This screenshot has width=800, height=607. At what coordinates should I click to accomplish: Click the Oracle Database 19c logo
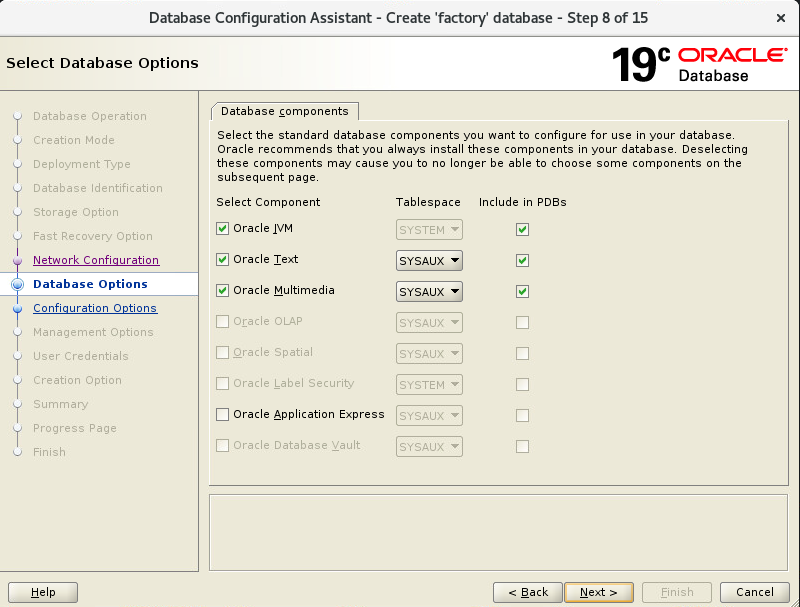(699, 65)
